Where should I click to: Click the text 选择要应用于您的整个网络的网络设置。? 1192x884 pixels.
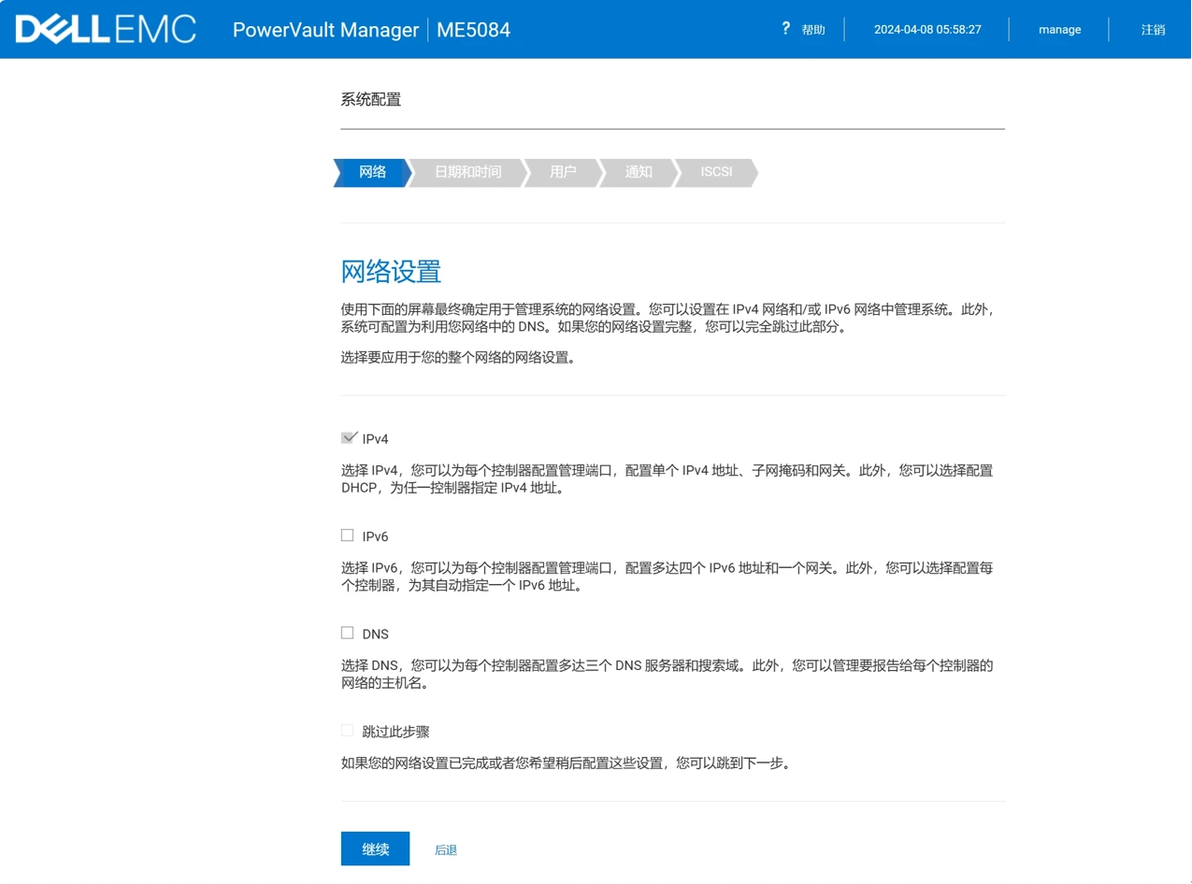pos(459,357)
